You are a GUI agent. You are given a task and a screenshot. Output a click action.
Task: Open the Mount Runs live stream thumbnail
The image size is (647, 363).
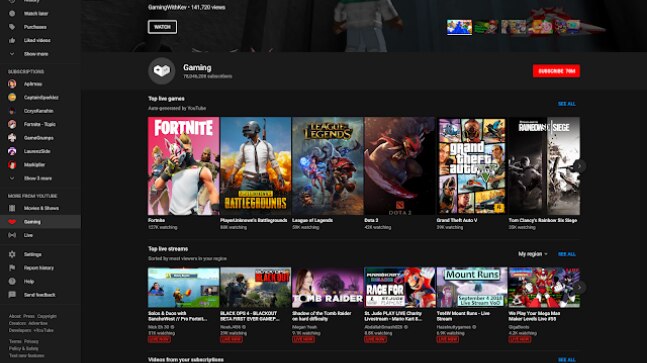[x=472, y=288]
